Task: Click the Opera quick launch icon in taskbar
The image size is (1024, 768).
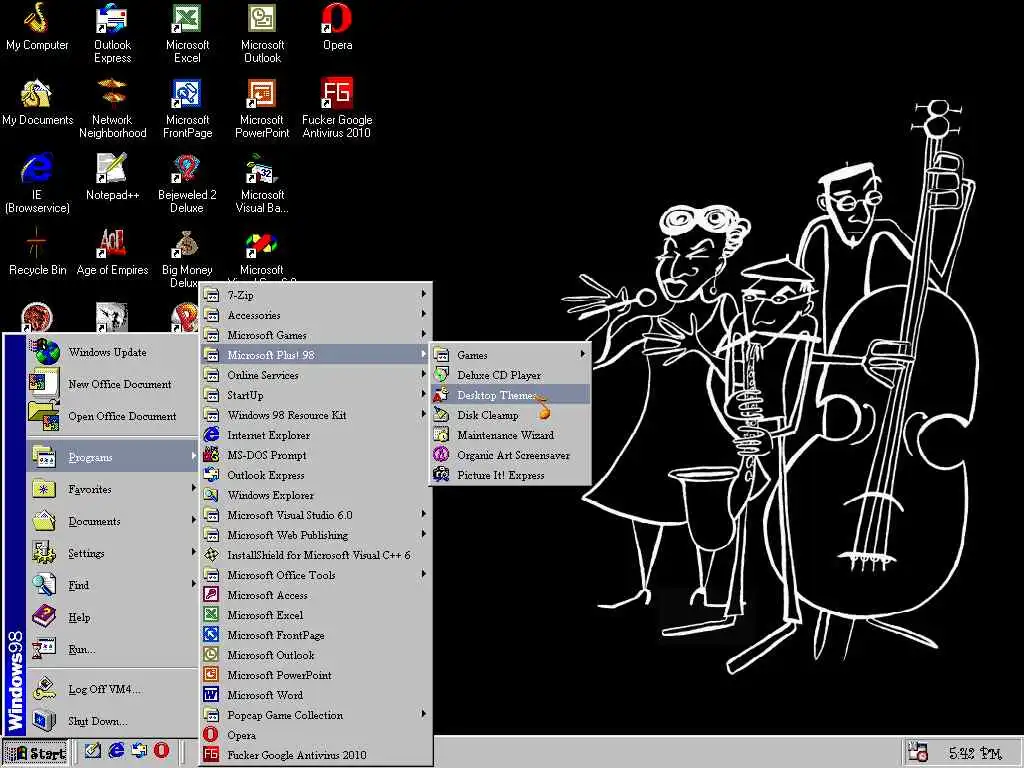Action: coord(161,751)
